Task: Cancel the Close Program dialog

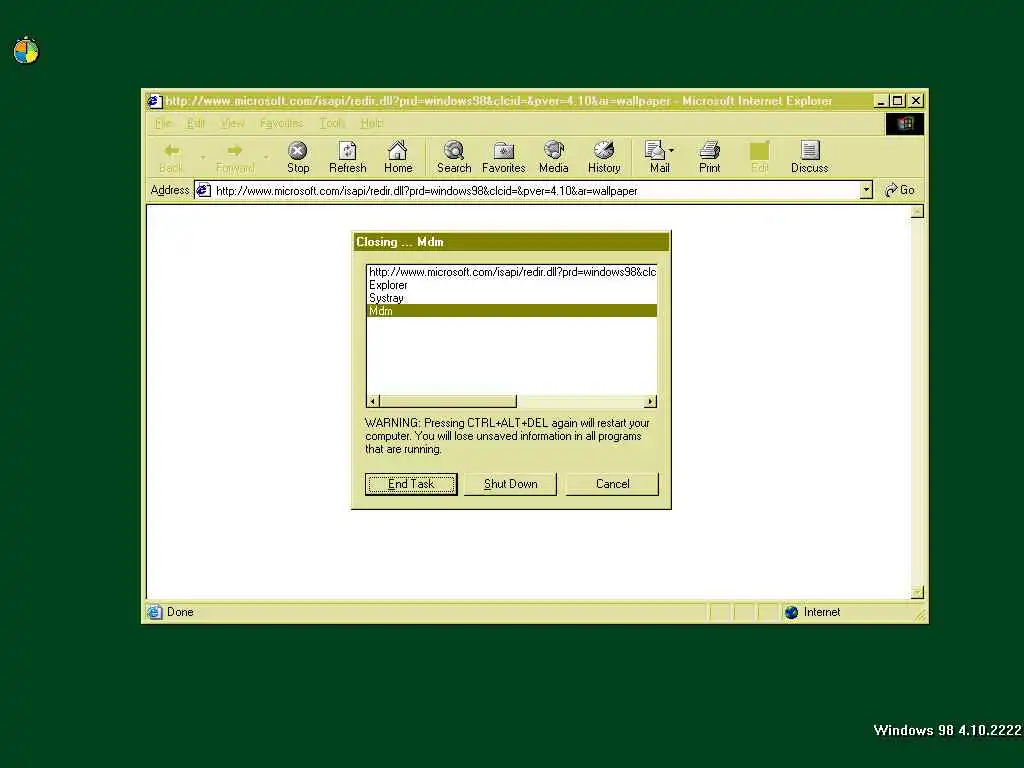Action: (x=612, y=484)
